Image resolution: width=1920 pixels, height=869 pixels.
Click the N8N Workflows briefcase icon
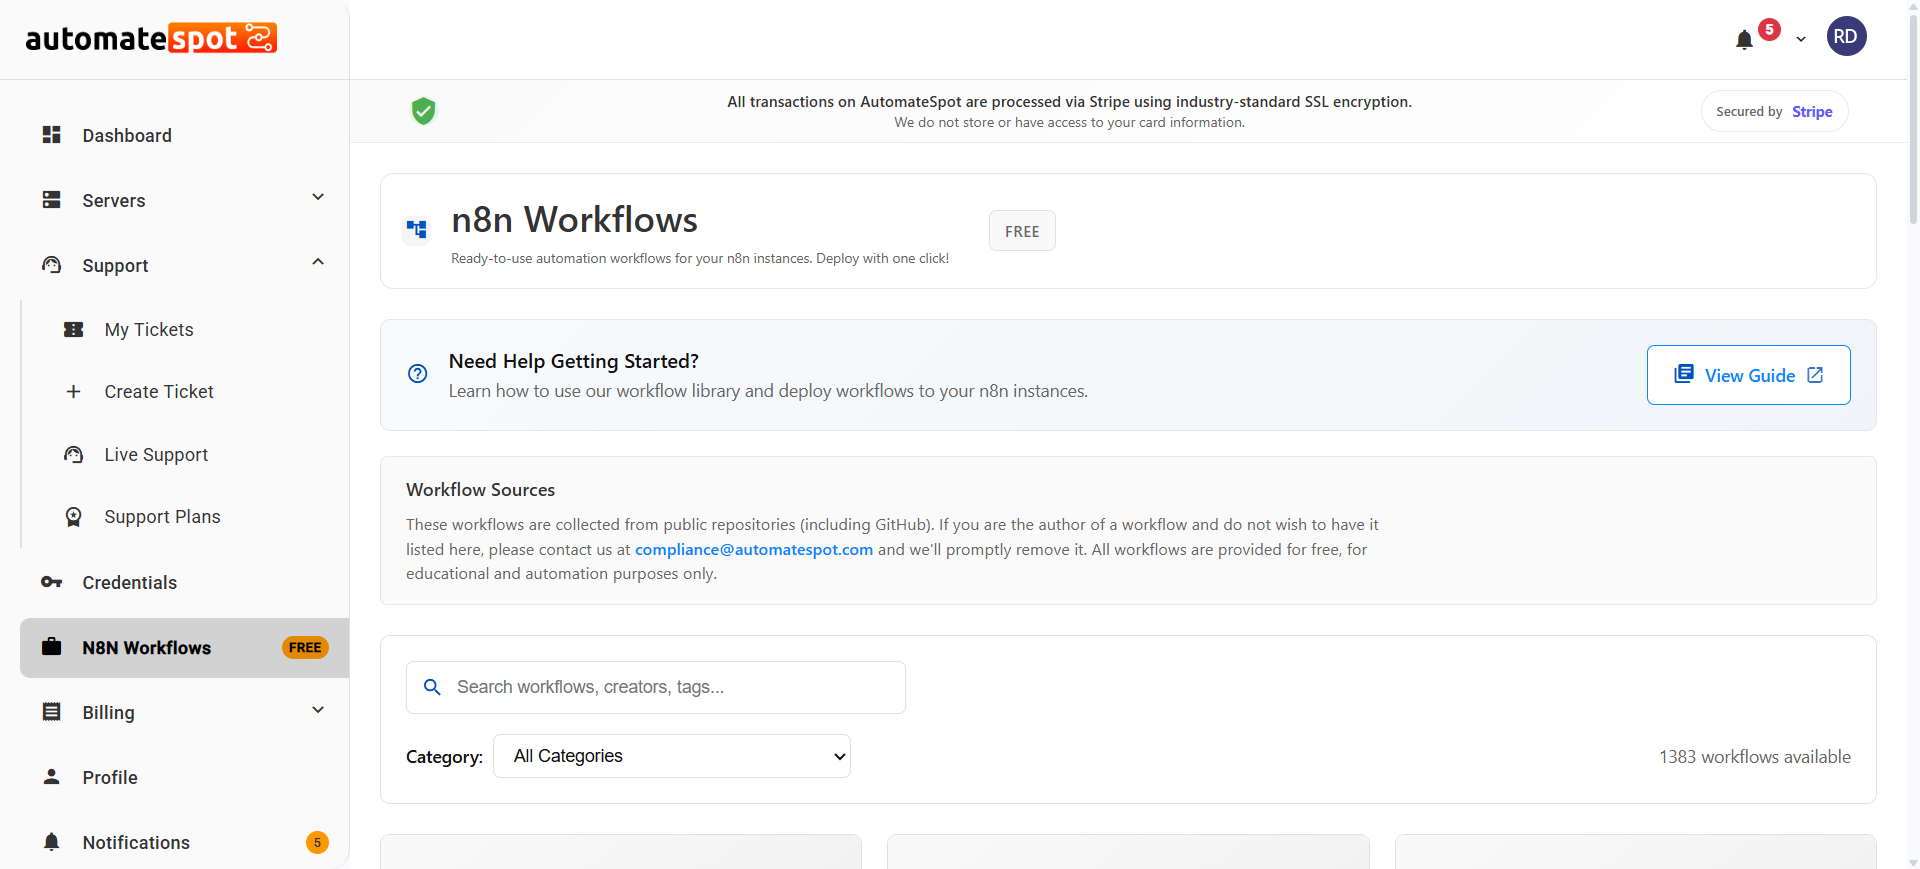tap(52, 647)
